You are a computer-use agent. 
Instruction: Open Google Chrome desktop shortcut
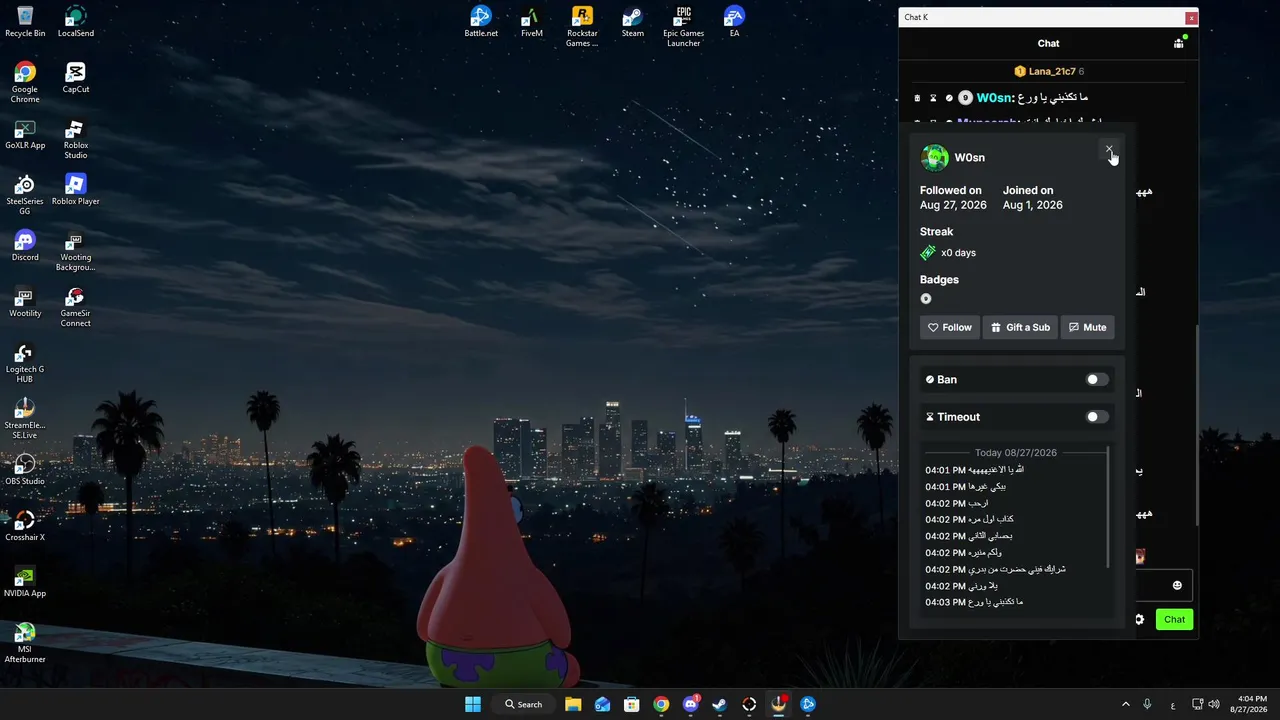pyautogui.click(x=25, y=82)
